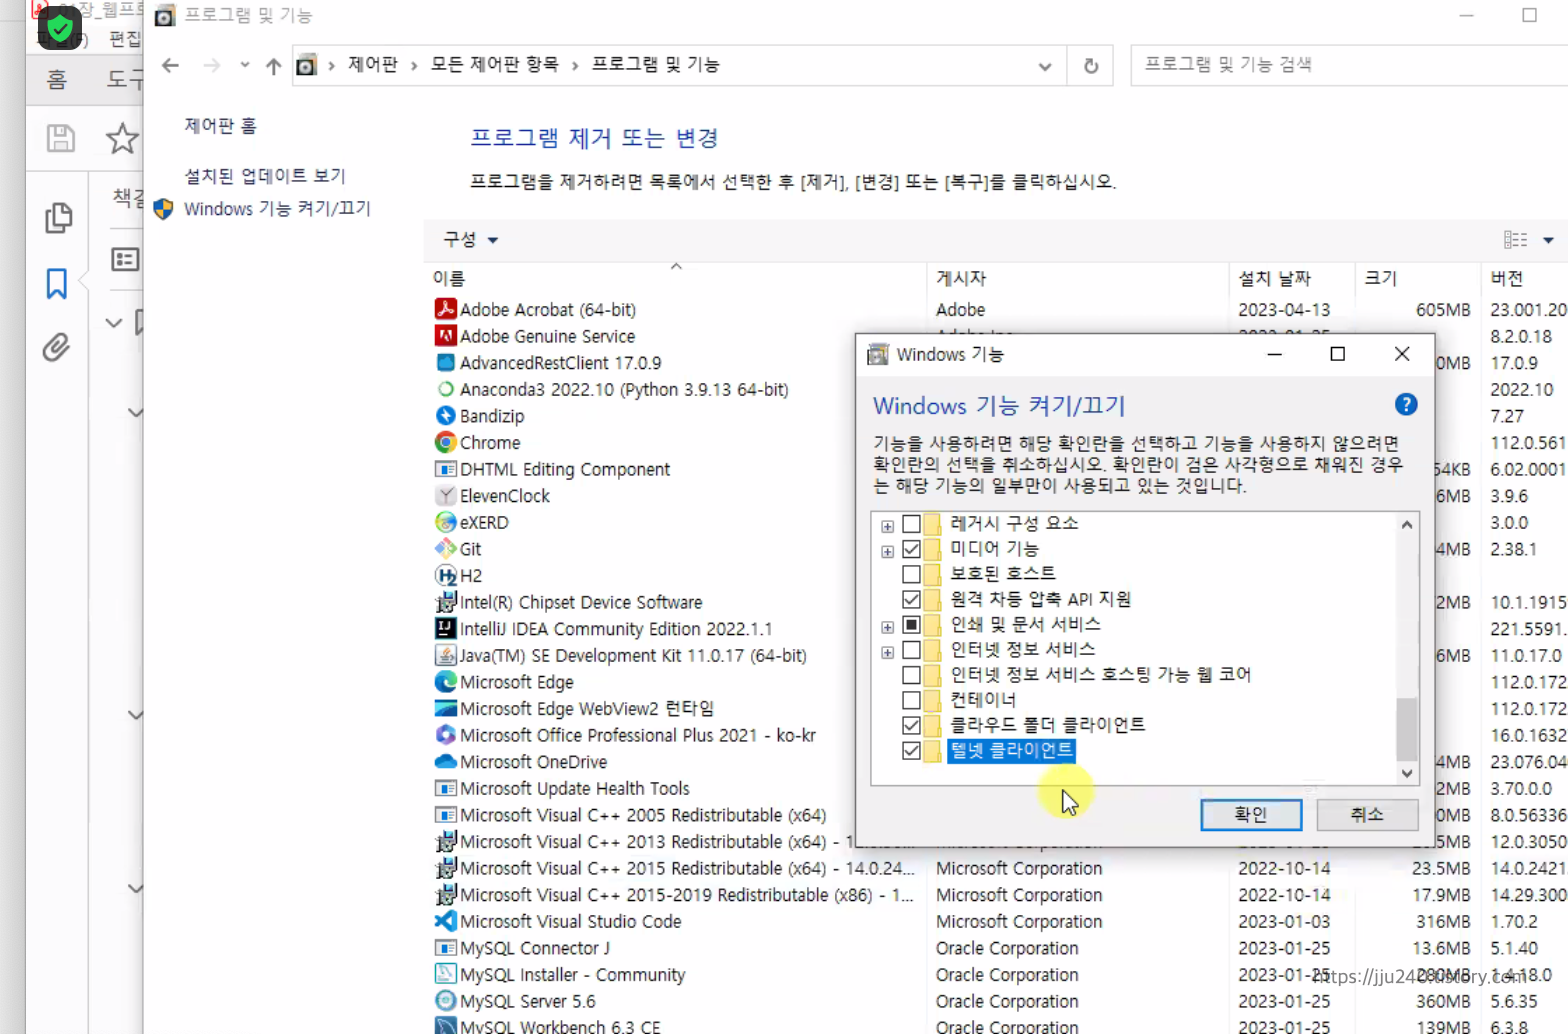The width and height of the screenshot is (1568, 1034).
Task: Click the bookmark icon in left sidebar
Action: [56, 283]
